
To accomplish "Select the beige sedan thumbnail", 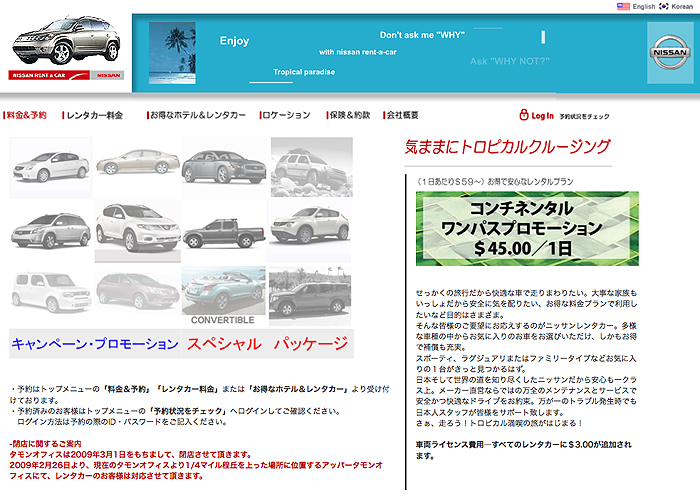I will (138, 162).
